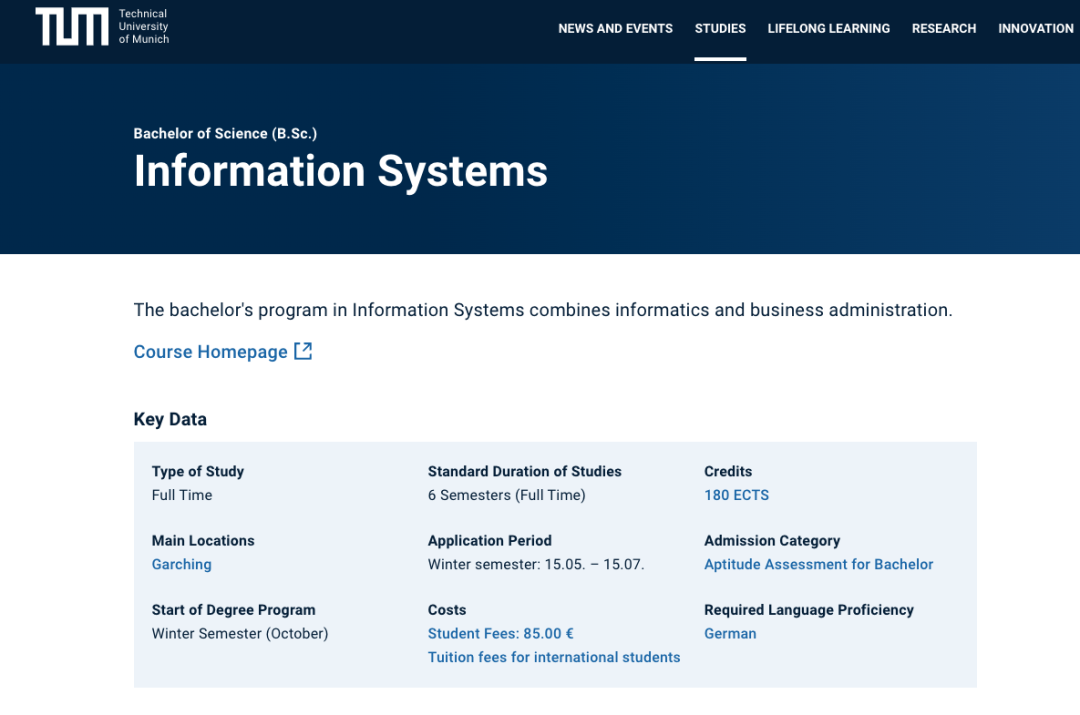Open the Research navigation item
Viewport: 1080px width, 715px height.
coord(944,28)
